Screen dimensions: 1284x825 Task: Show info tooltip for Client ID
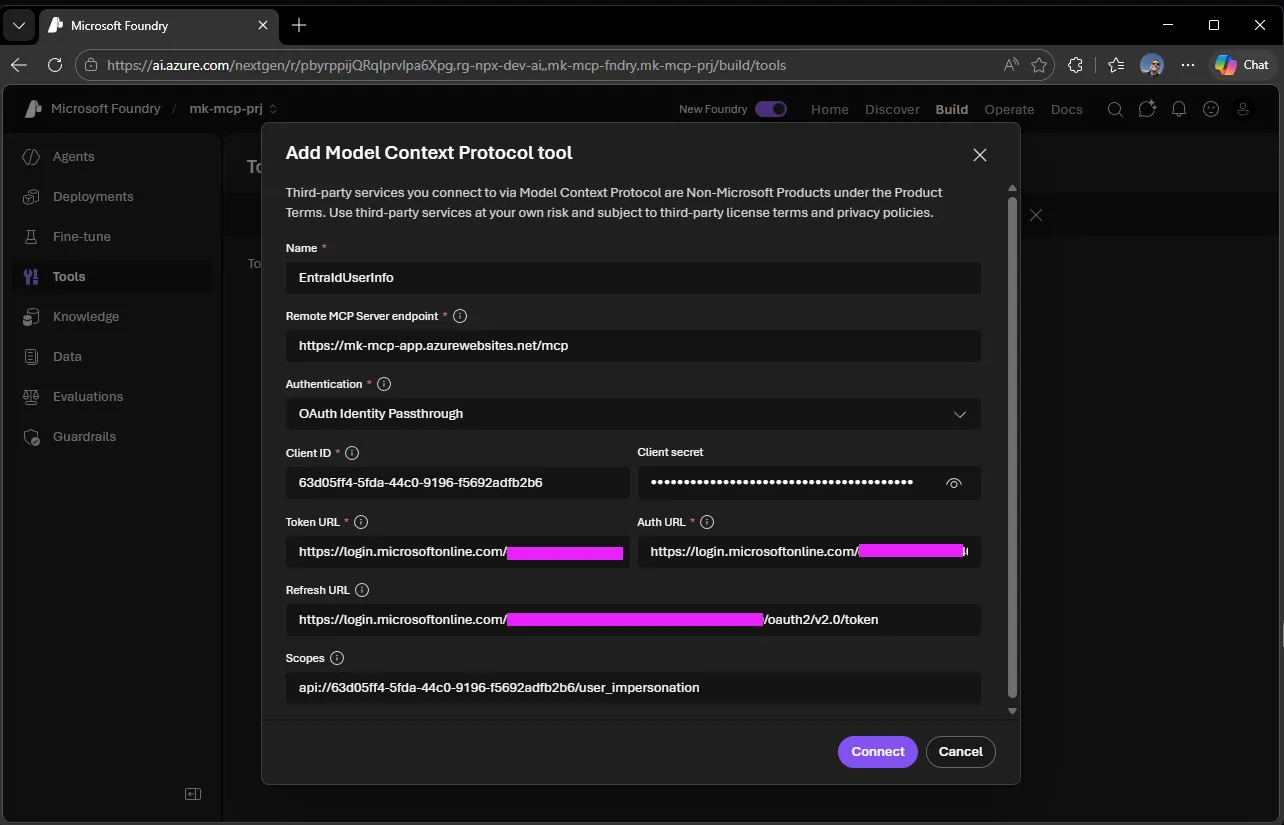351,453
